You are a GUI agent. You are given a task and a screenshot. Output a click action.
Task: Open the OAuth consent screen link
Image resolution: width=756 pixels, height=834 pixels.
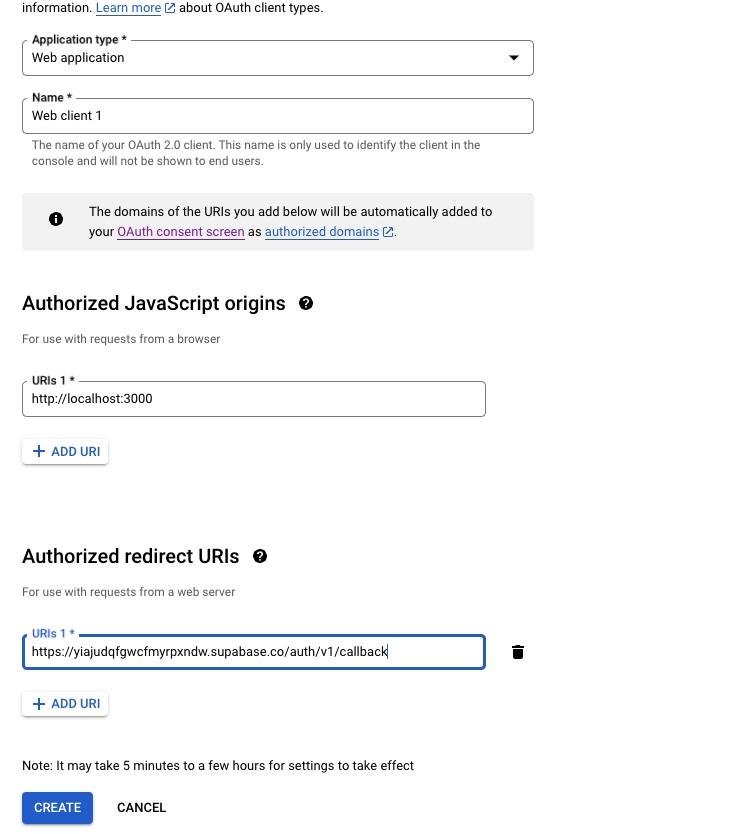point(180,231)
